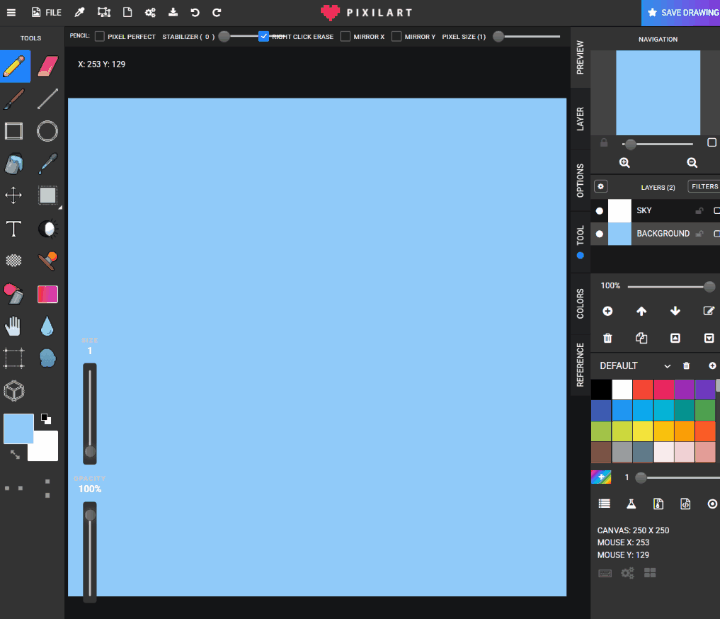
Task: Open the Tool side tab
Action: pyautogui.click(x=580, y=242)
